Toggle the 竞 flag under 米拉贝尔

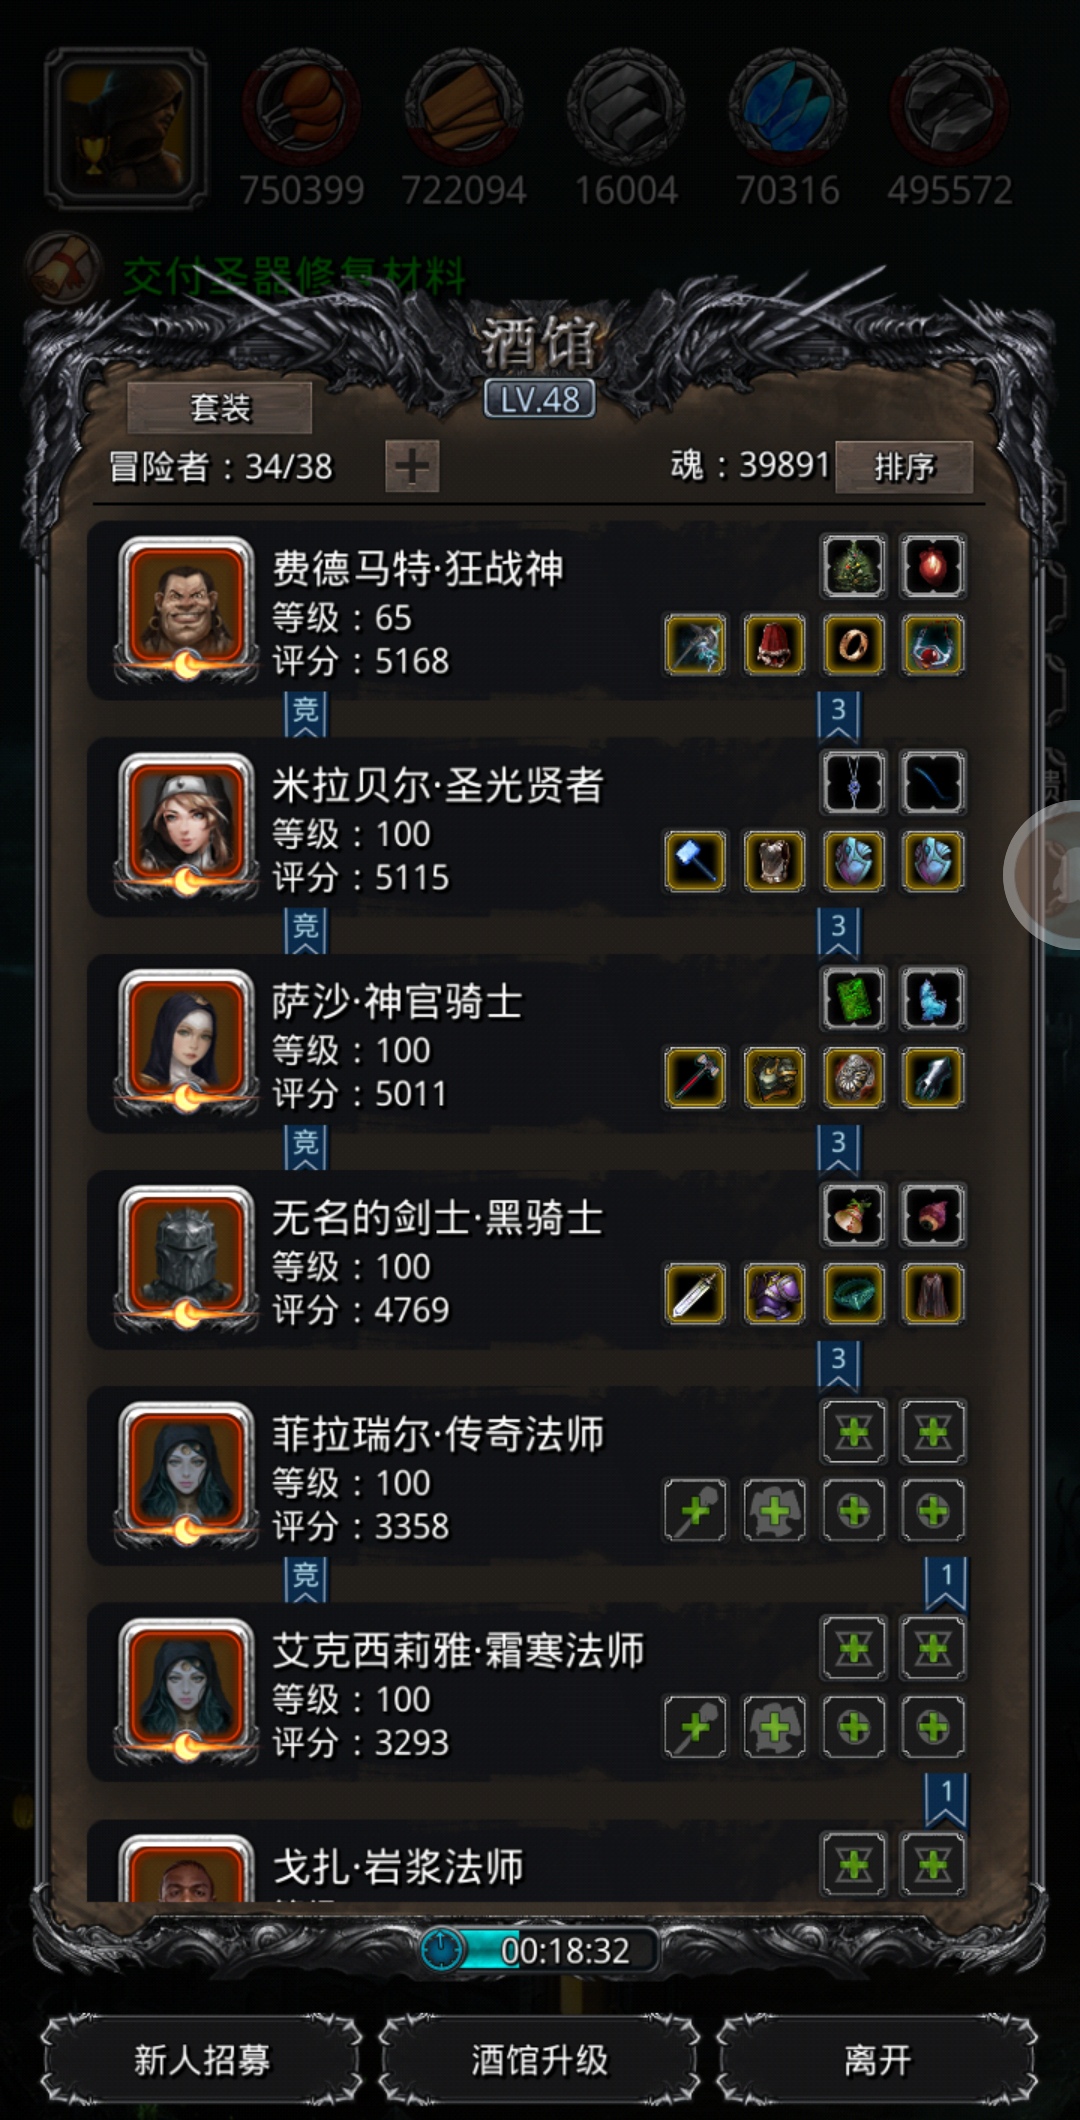pos(306,931)
